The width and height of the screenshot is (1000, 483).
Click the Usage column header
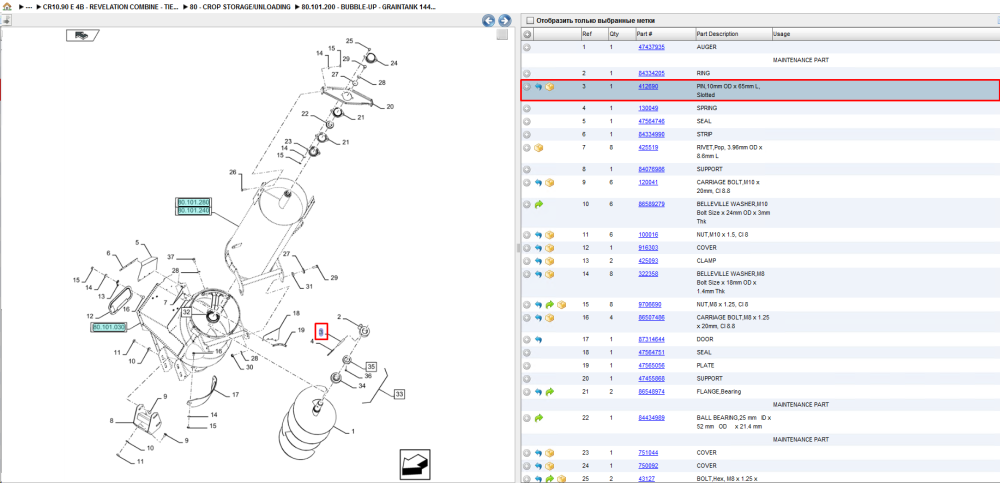tap(885, 34)
